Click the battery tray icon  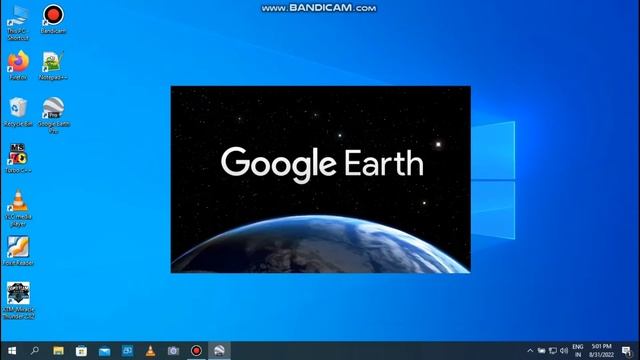click(x=541, y=351)
